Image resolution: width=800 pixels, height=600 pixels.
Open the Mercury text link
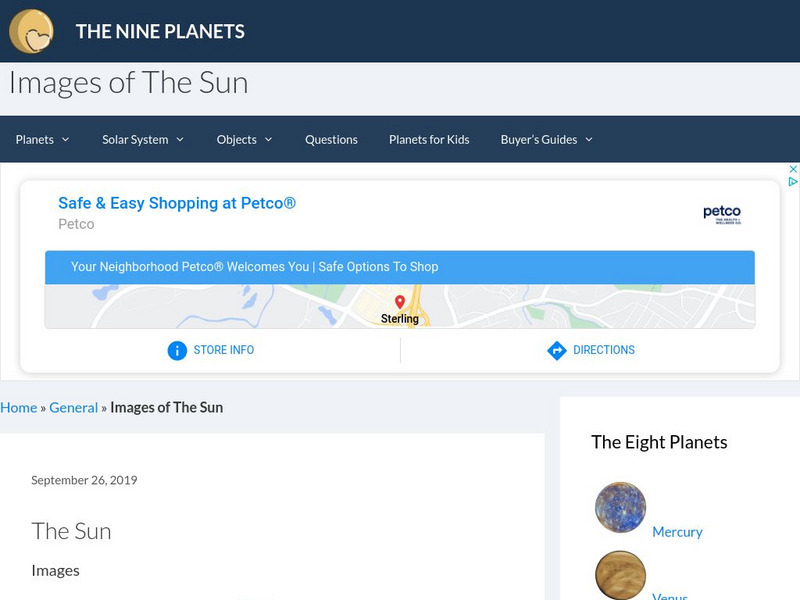(x=677, y=532)
